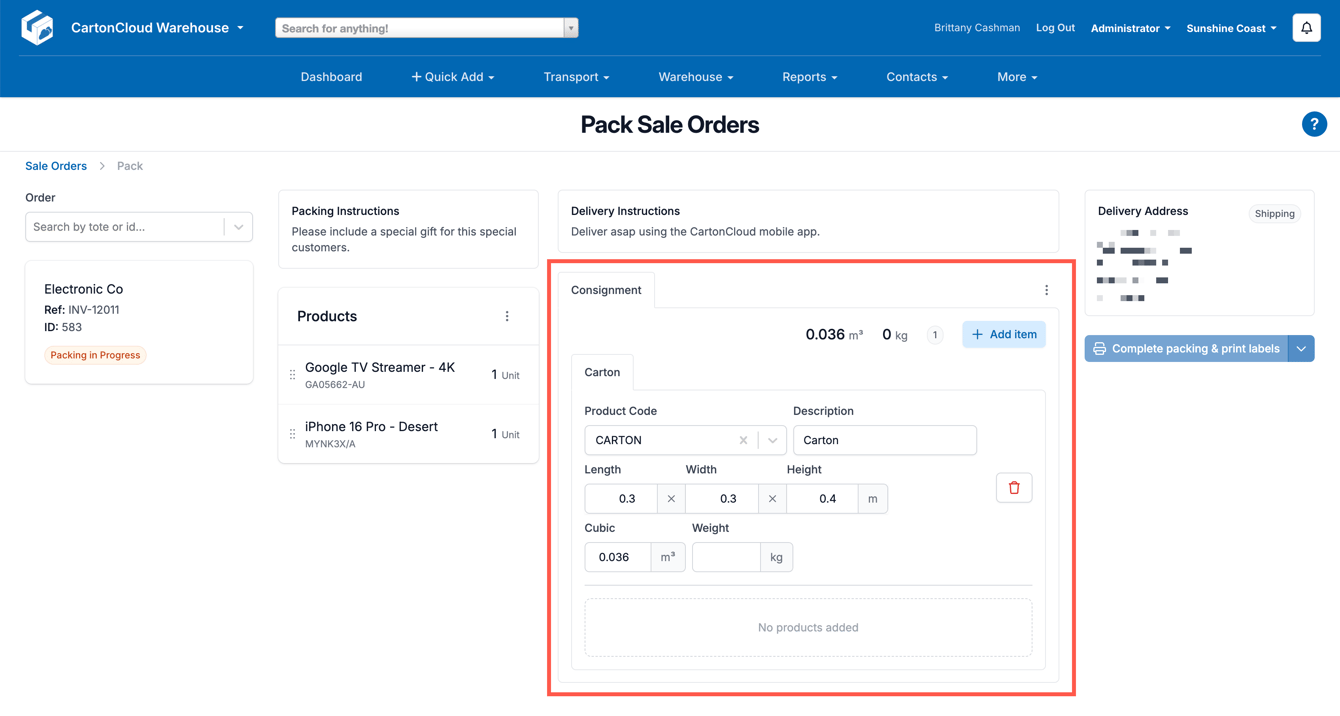
Task: Click the empty Weight input field
Action: coord(726,557)
